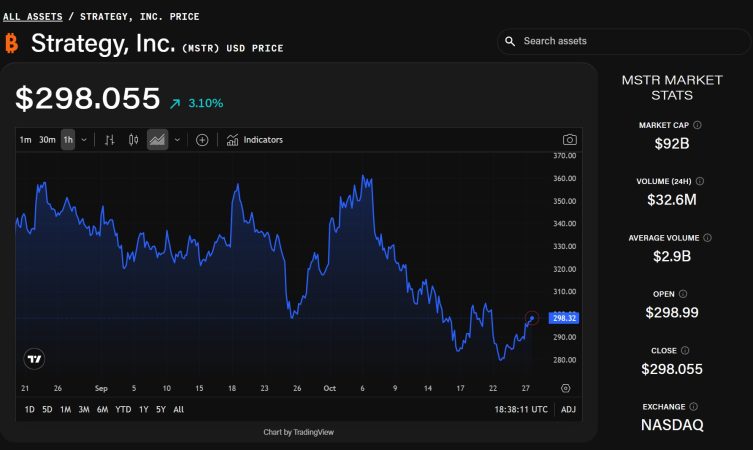Open chart settings gear near time axis
The image size is (753, 450).
[x=566, y=388]
